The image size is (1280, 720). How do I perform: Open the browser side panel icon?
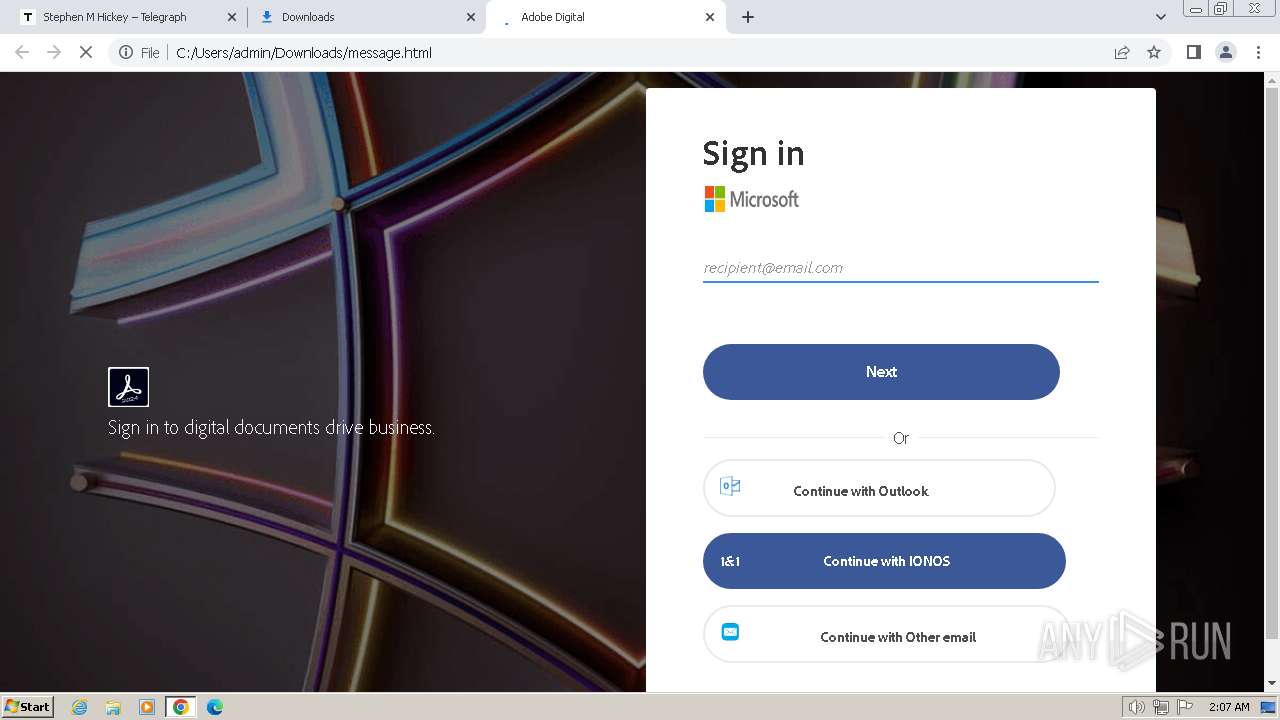pos(1193,52)
